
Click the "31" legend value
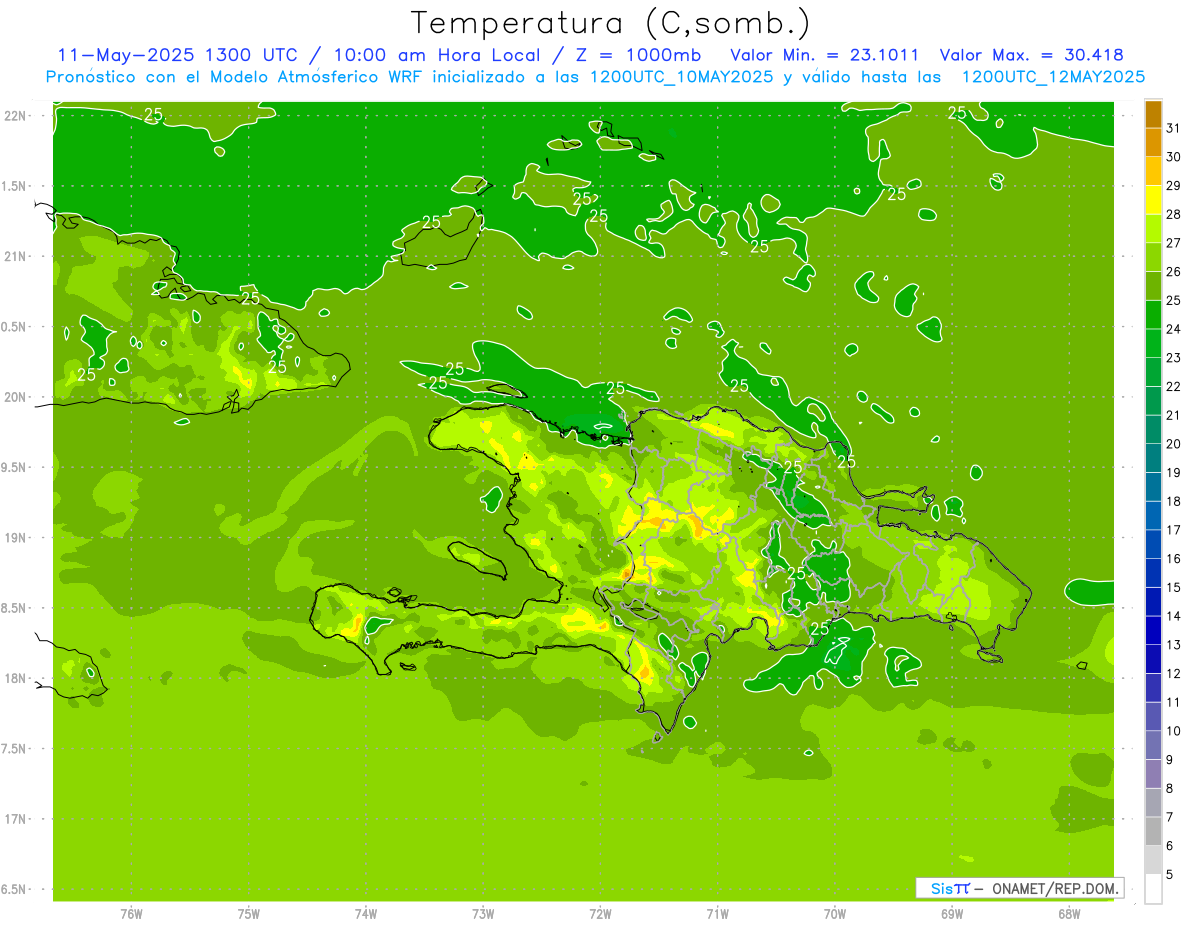pyautogui.click(x=1174, y=129)
